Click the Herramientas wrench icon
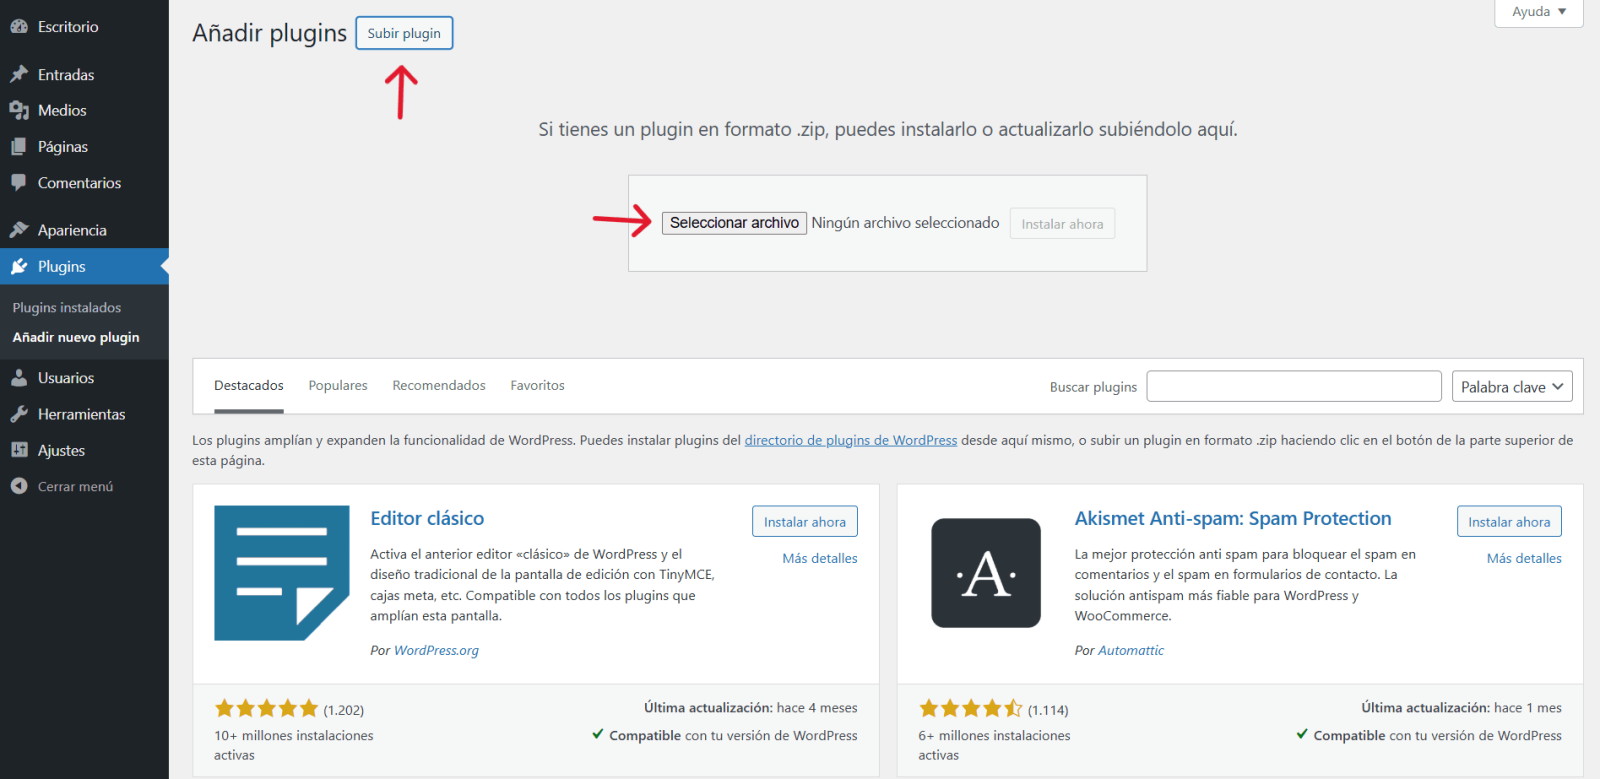The image size is (1600, 779). tap(19, 414)
